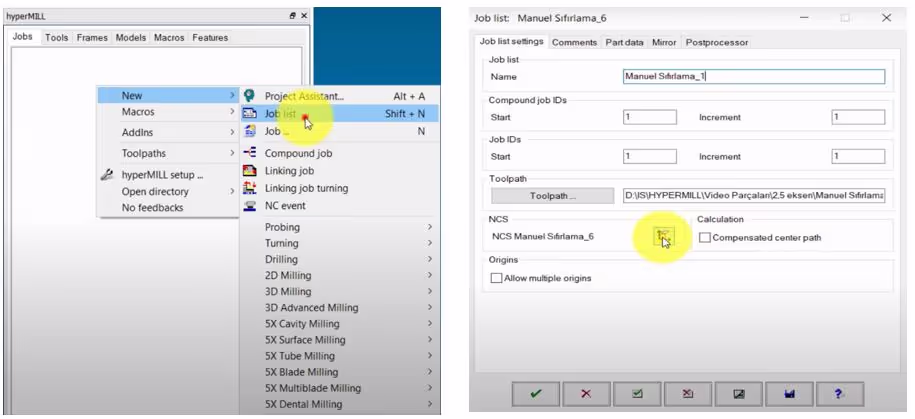Expand the Toolpaths submenu
This screenshot has height=419, width=915.
pos(168,153)
